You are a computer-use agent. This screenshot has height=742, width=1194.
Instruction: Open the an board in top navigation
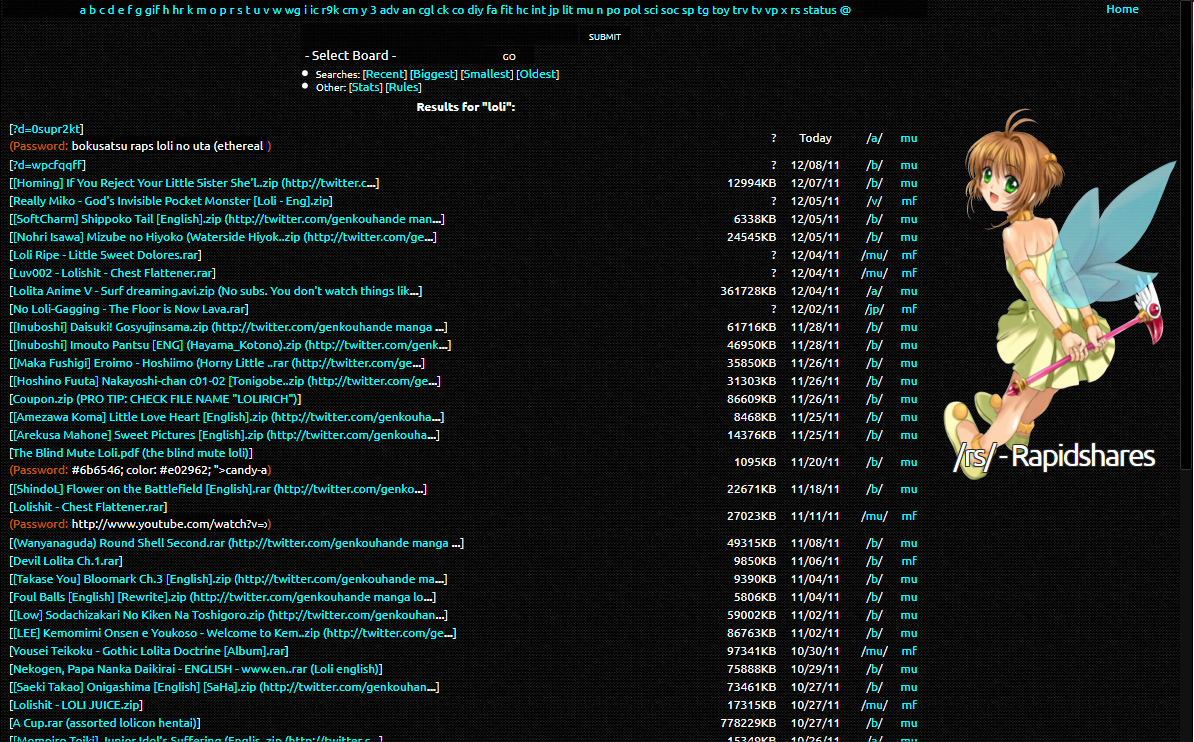coord(408,10)
